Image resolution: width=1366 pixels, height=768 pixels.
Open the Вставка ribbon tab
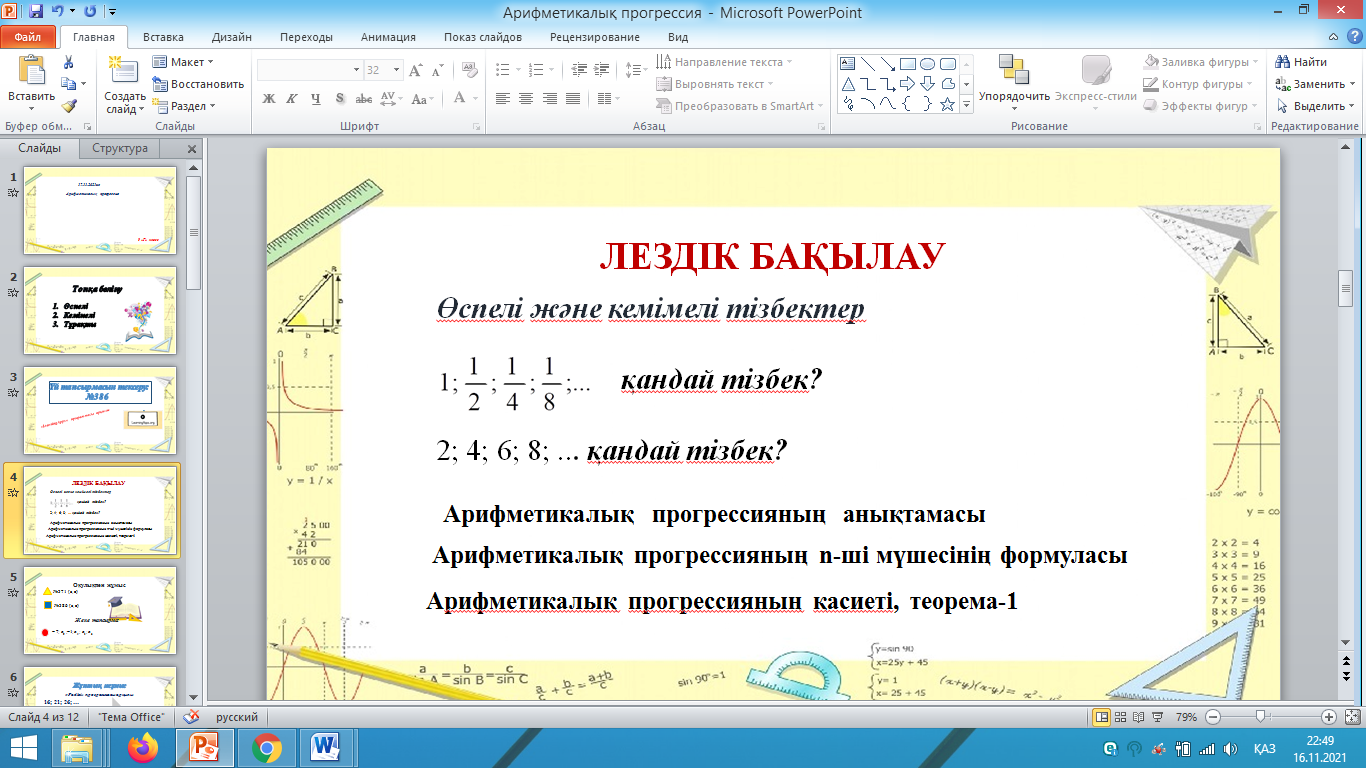click(x=163, y=37)
